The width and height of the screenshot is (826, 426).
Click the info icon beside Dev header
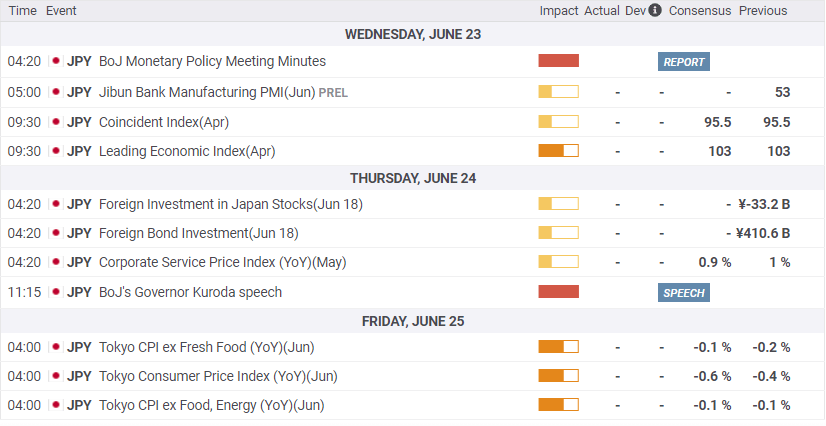(x=655, y=11)
